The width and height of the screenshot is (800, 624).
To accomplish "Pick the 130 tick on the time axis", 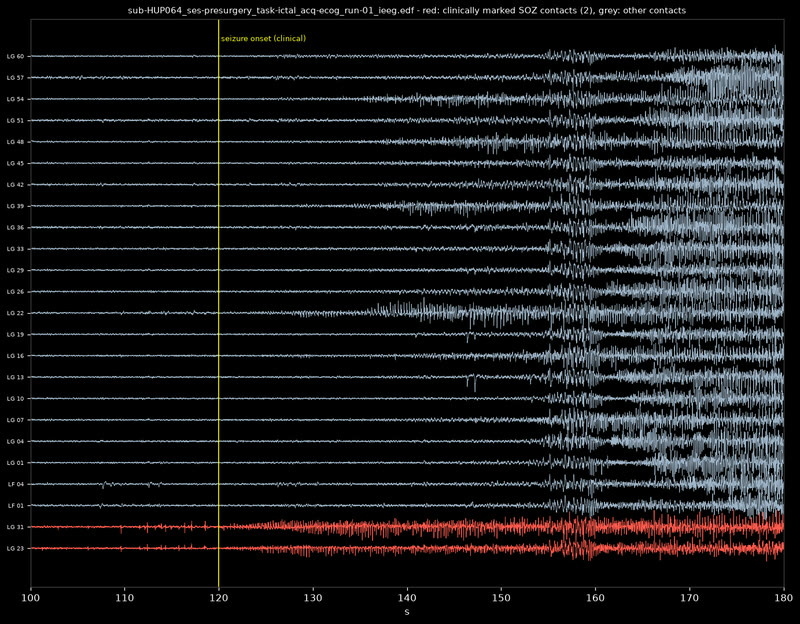I will [313, 597].
